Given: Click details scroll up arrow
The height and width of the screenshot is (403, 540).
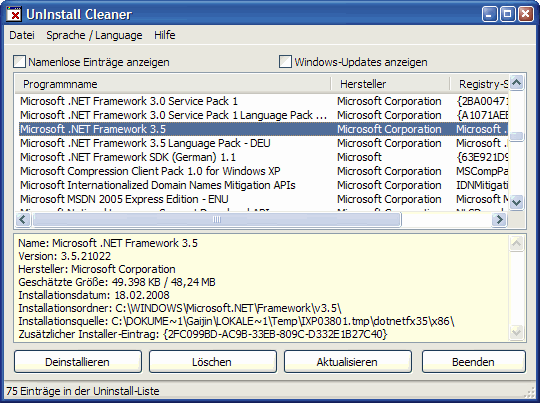Looking at the screenshot, I should pyautogui.click(x=517, y=244).
